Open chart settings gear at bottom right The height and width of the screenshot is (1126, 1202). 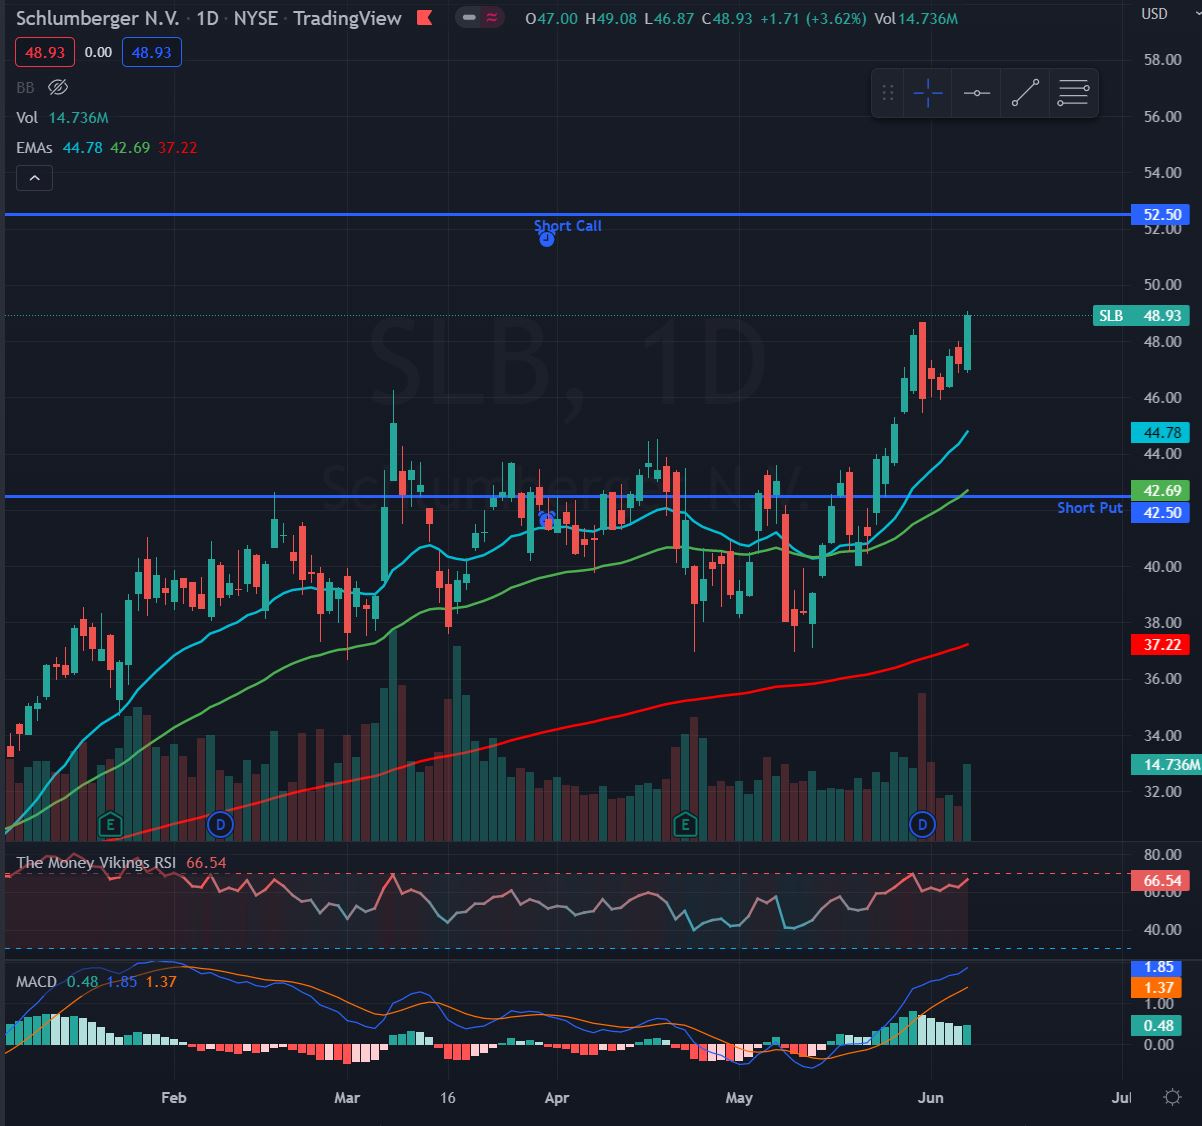(1173, 1097)
